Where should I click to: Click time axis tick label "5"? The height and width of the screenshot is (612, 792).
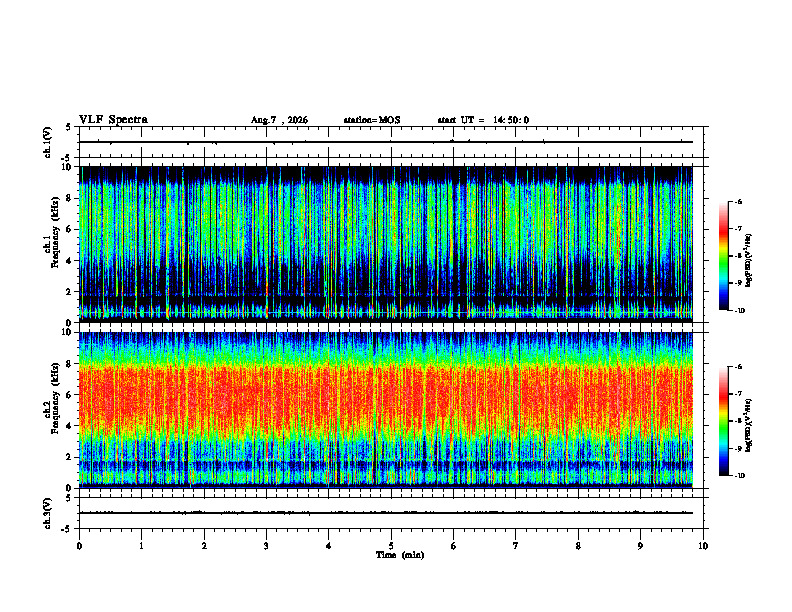[391, 546]
